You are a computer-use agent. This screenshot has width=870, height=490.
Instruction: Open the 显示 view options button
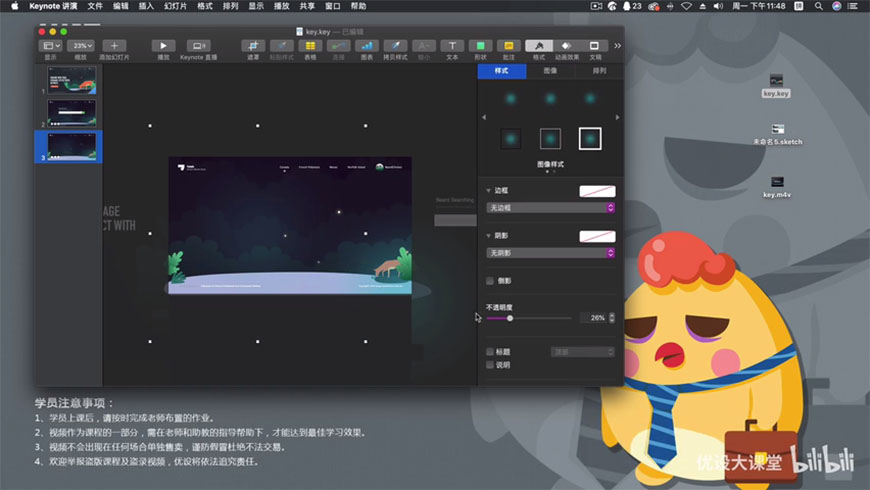point(50,46)
